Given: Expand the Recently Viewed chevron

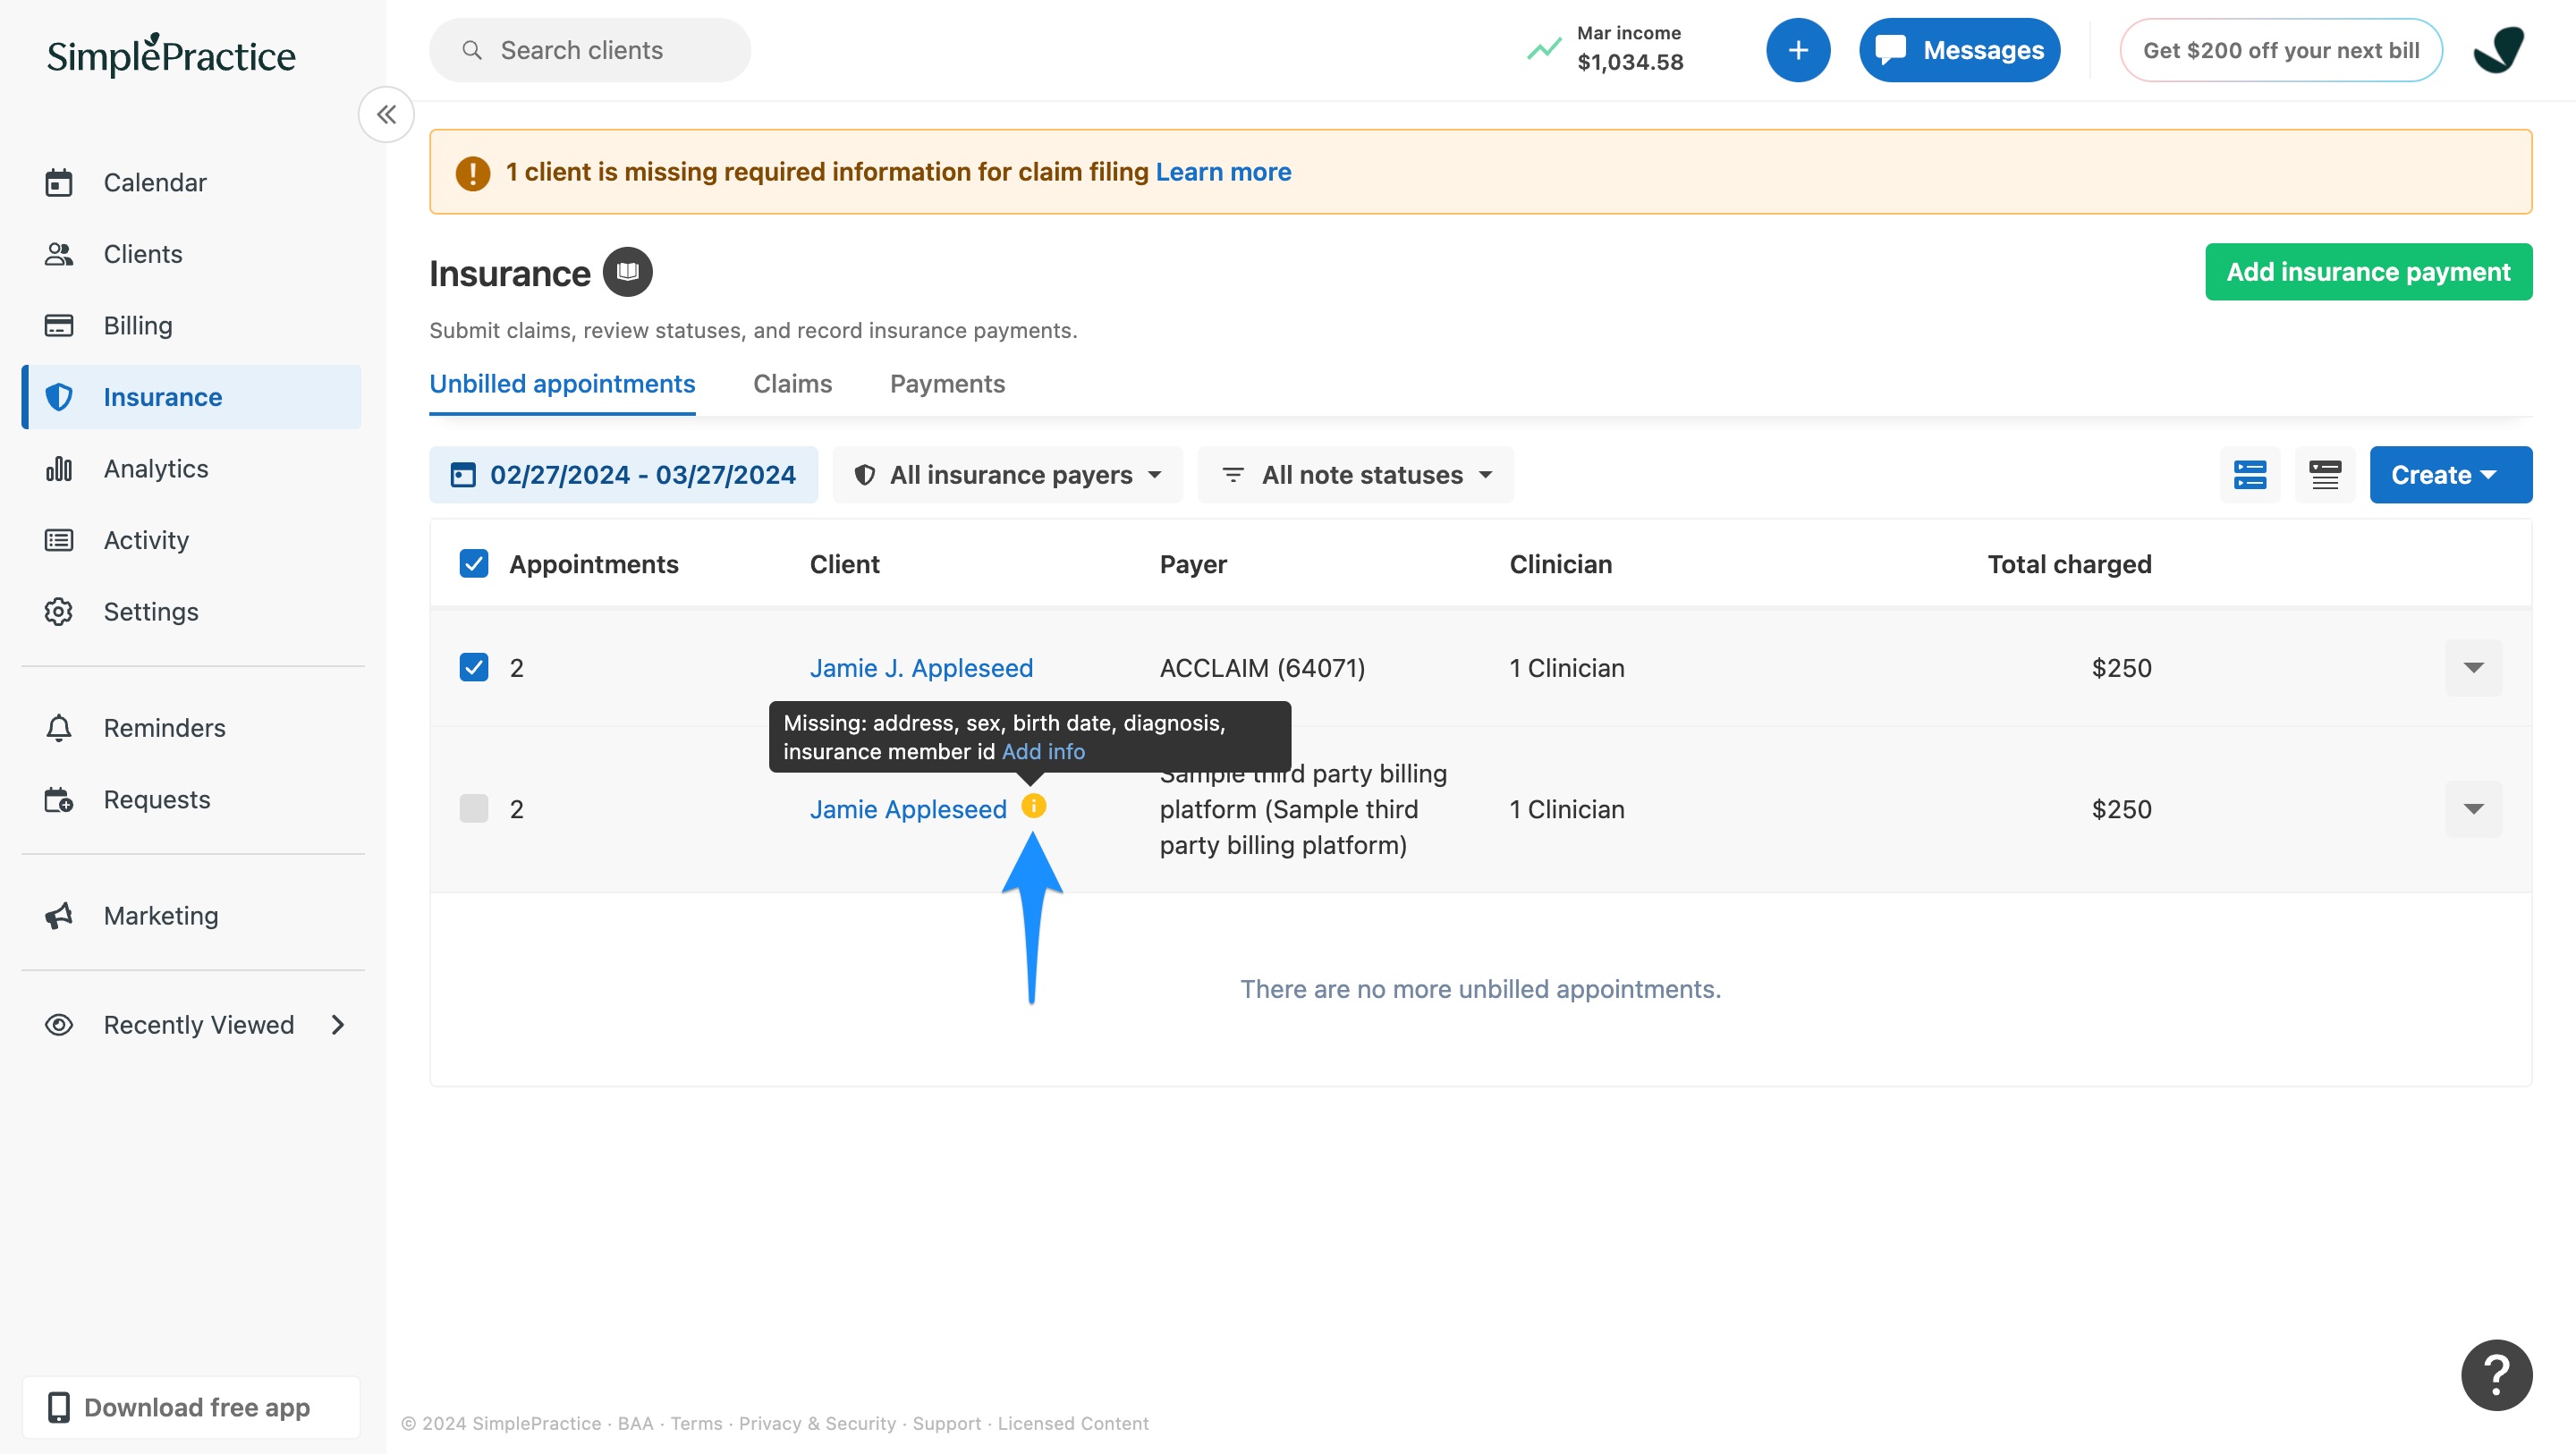Looking at the screenshot, I should 338,1025.
